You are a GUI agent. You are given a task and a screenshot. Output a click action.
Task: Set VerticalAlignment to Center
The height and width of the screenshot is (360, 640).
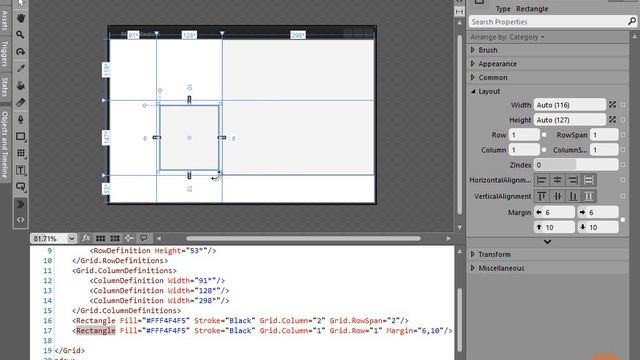(557, 196)
